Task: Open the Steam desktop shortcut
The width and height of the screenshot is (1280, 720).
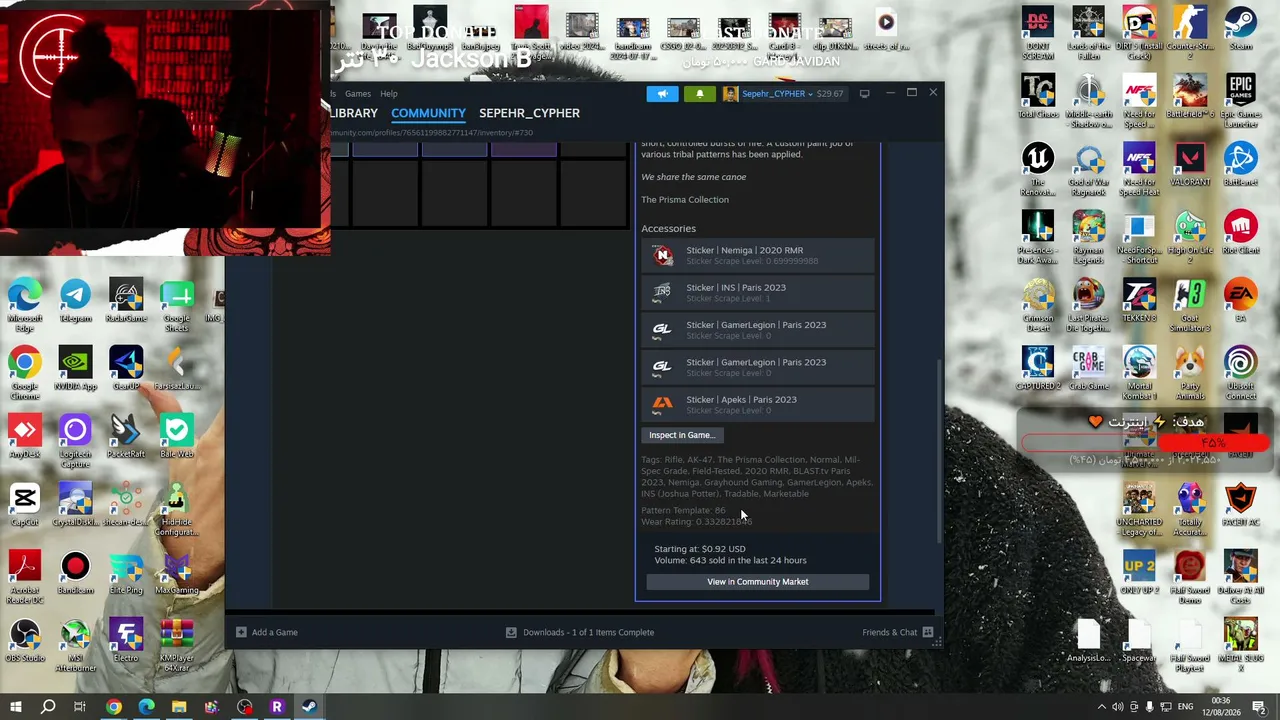Action: pyautogui.click(x=1241, y=29)
